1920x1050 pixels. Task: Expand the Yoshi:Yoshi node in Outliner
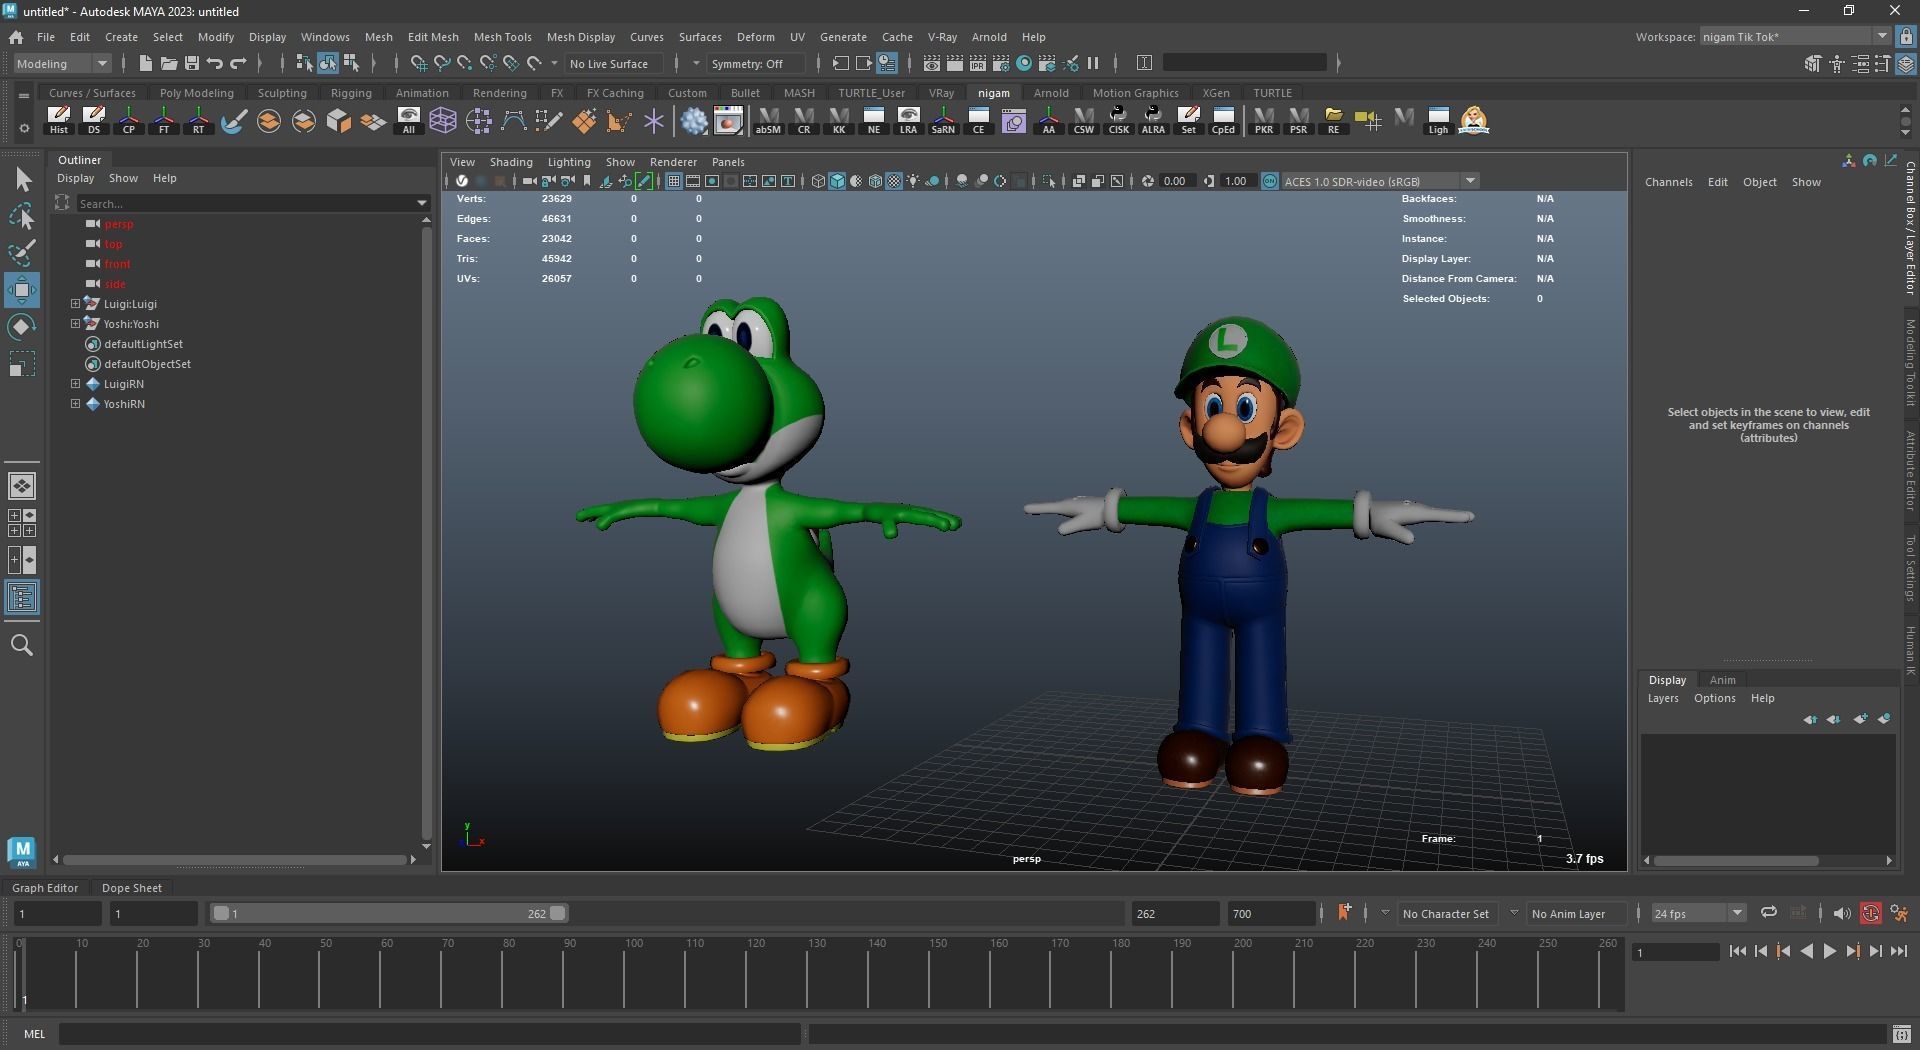[75, 324]
